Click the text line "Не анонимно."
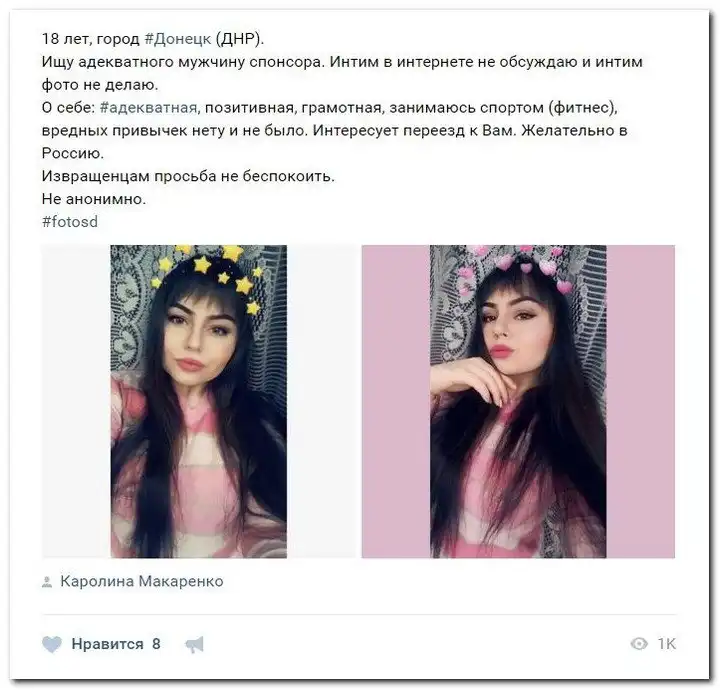Image resolution: width=720 pixels, height=690 pixels. [94, 199]
